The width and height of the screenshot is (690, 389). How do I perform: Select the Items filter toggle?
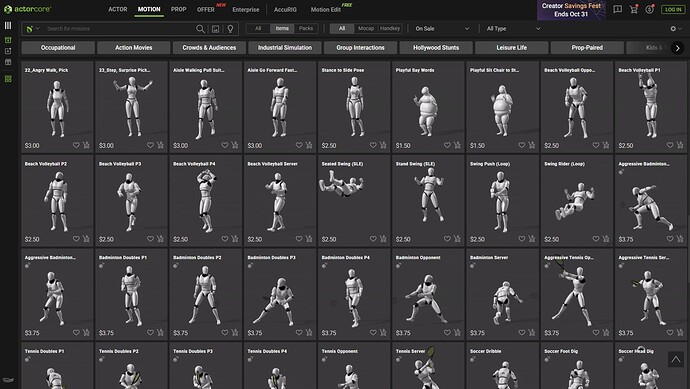coord(282,29)
